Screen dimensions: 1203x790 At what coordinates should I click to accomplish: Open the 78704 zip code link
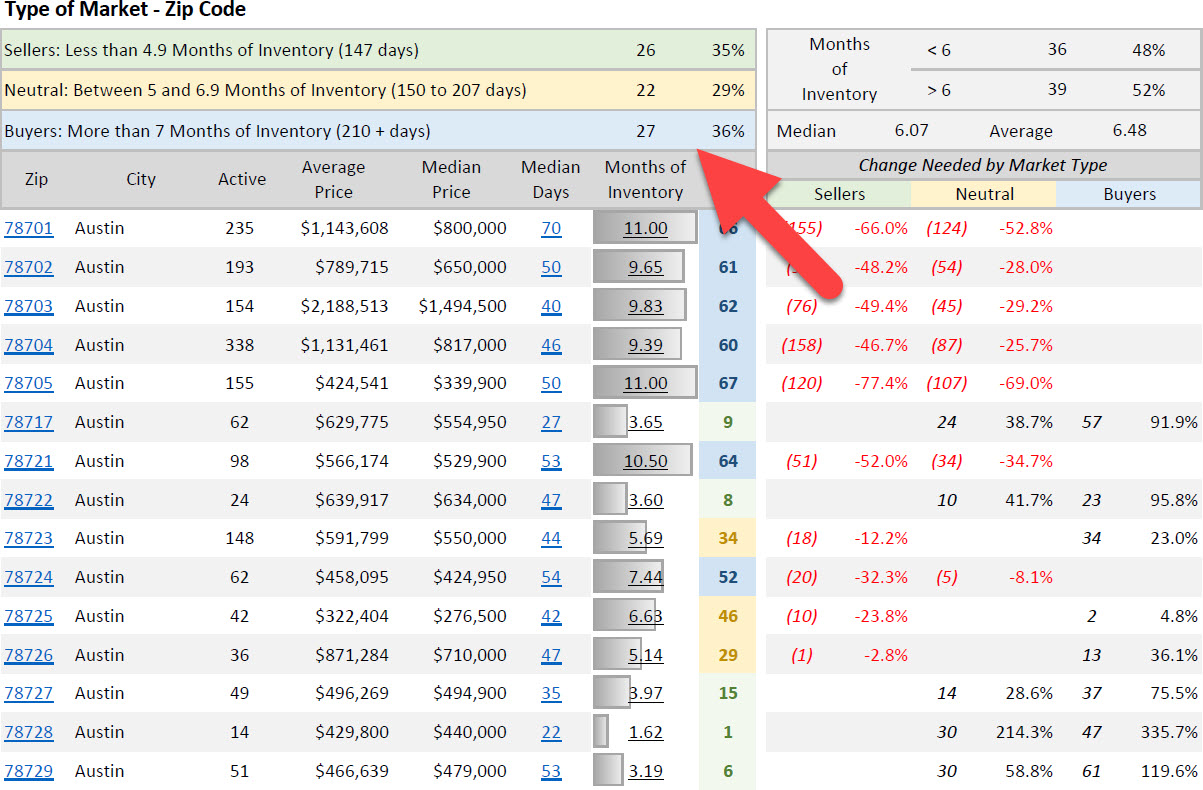[28, 345]
